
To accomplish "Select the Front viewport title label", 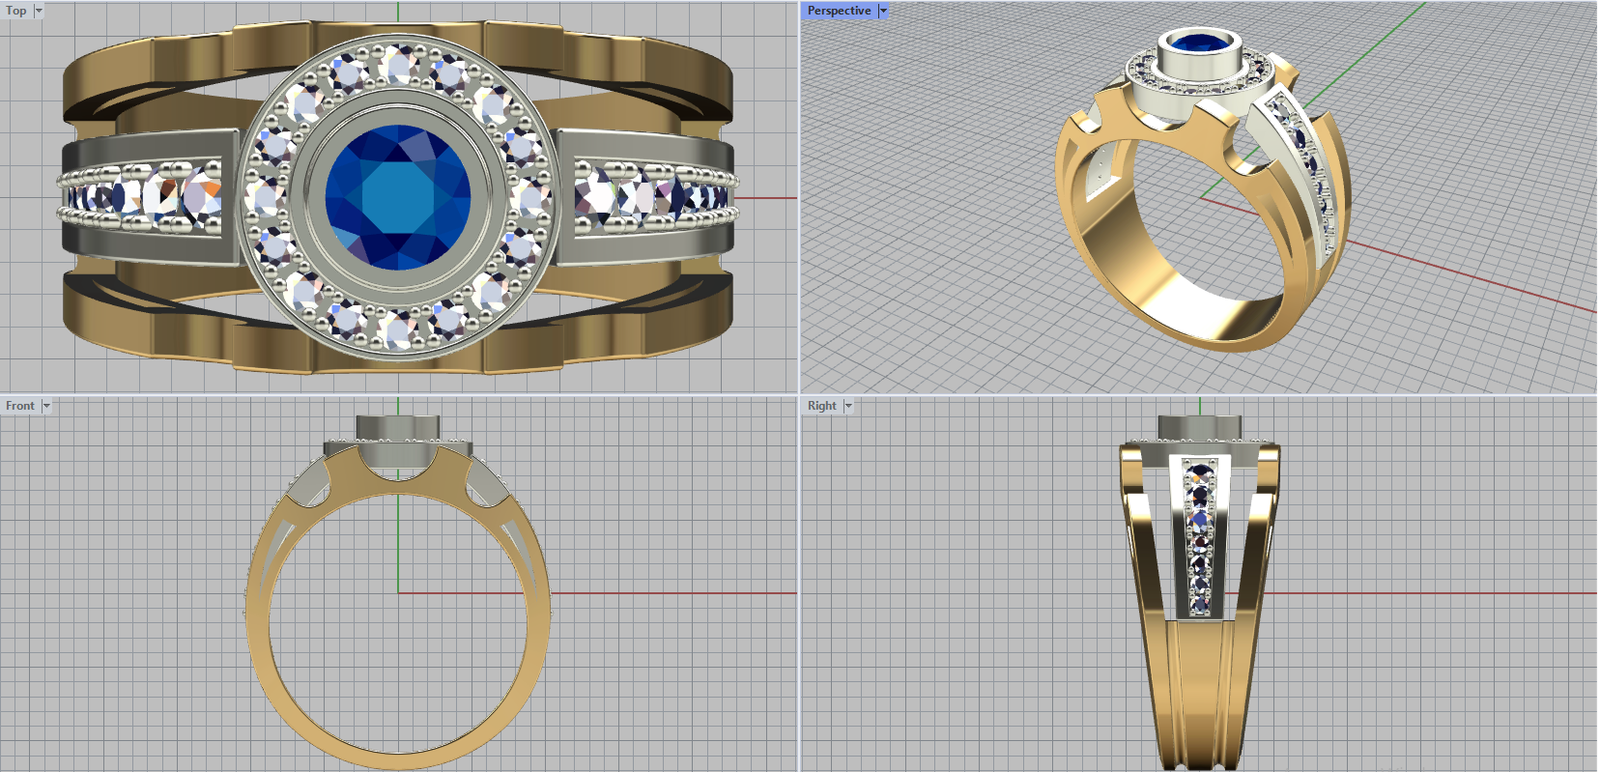I will point(20,406).
